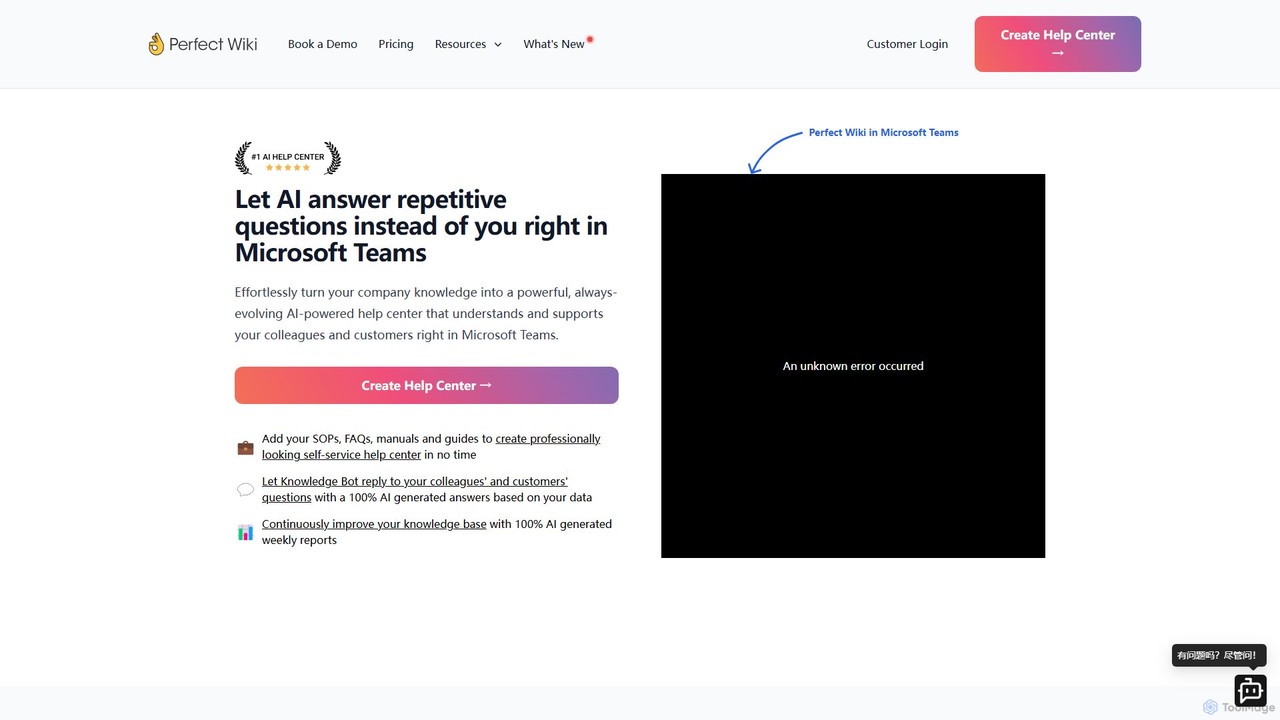Image resolution: width=1280 pixels, height=720 pixels.
Task: Click the Perfect Wiki in Microsoft Teams caption
Action: [884, 132]
